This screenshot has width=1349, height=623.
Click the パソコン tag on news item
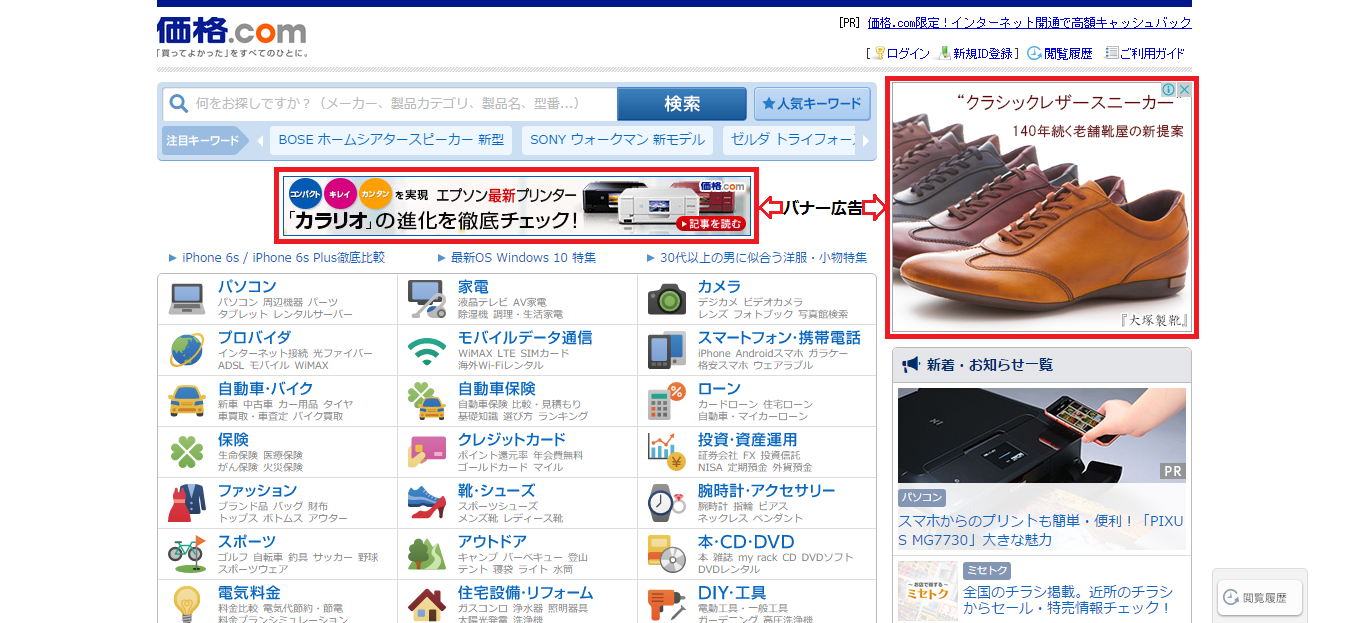click(922, 498)
